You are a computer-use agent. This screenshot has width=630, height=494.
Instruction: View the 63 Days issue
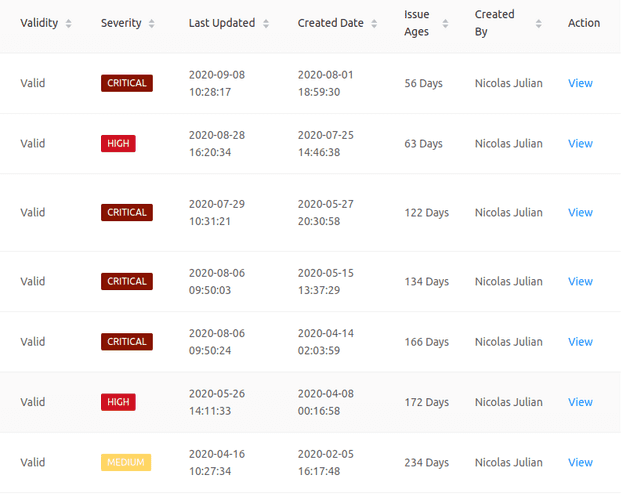pos(580,143)
